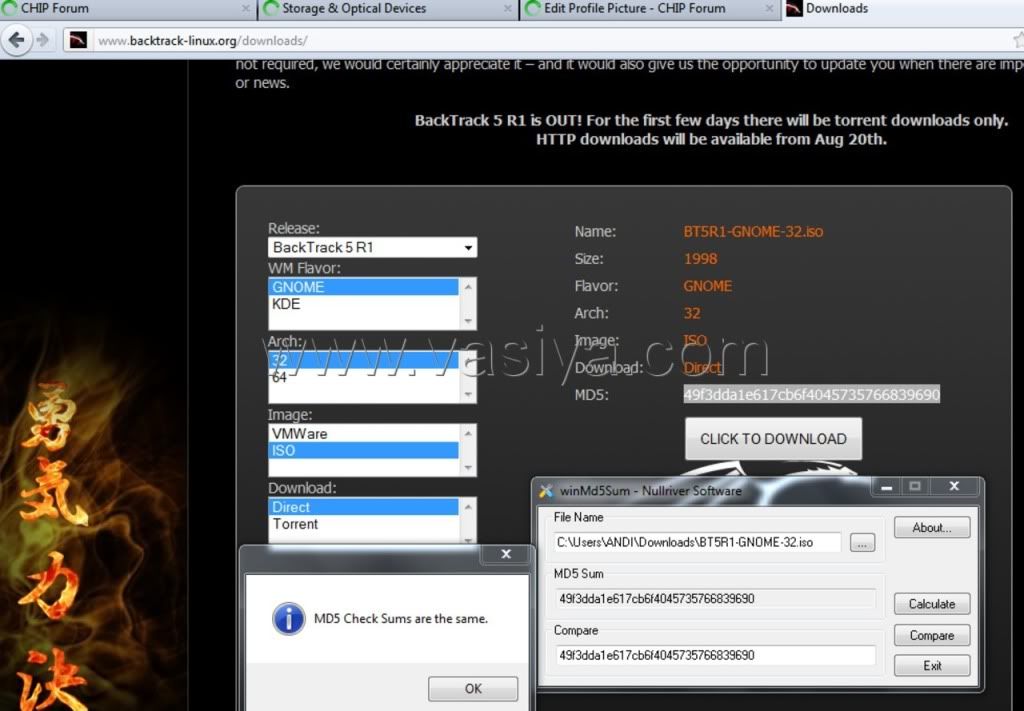
Task: Click the CLICK TO DOWNLOAD button
Action: pos(773,439)
